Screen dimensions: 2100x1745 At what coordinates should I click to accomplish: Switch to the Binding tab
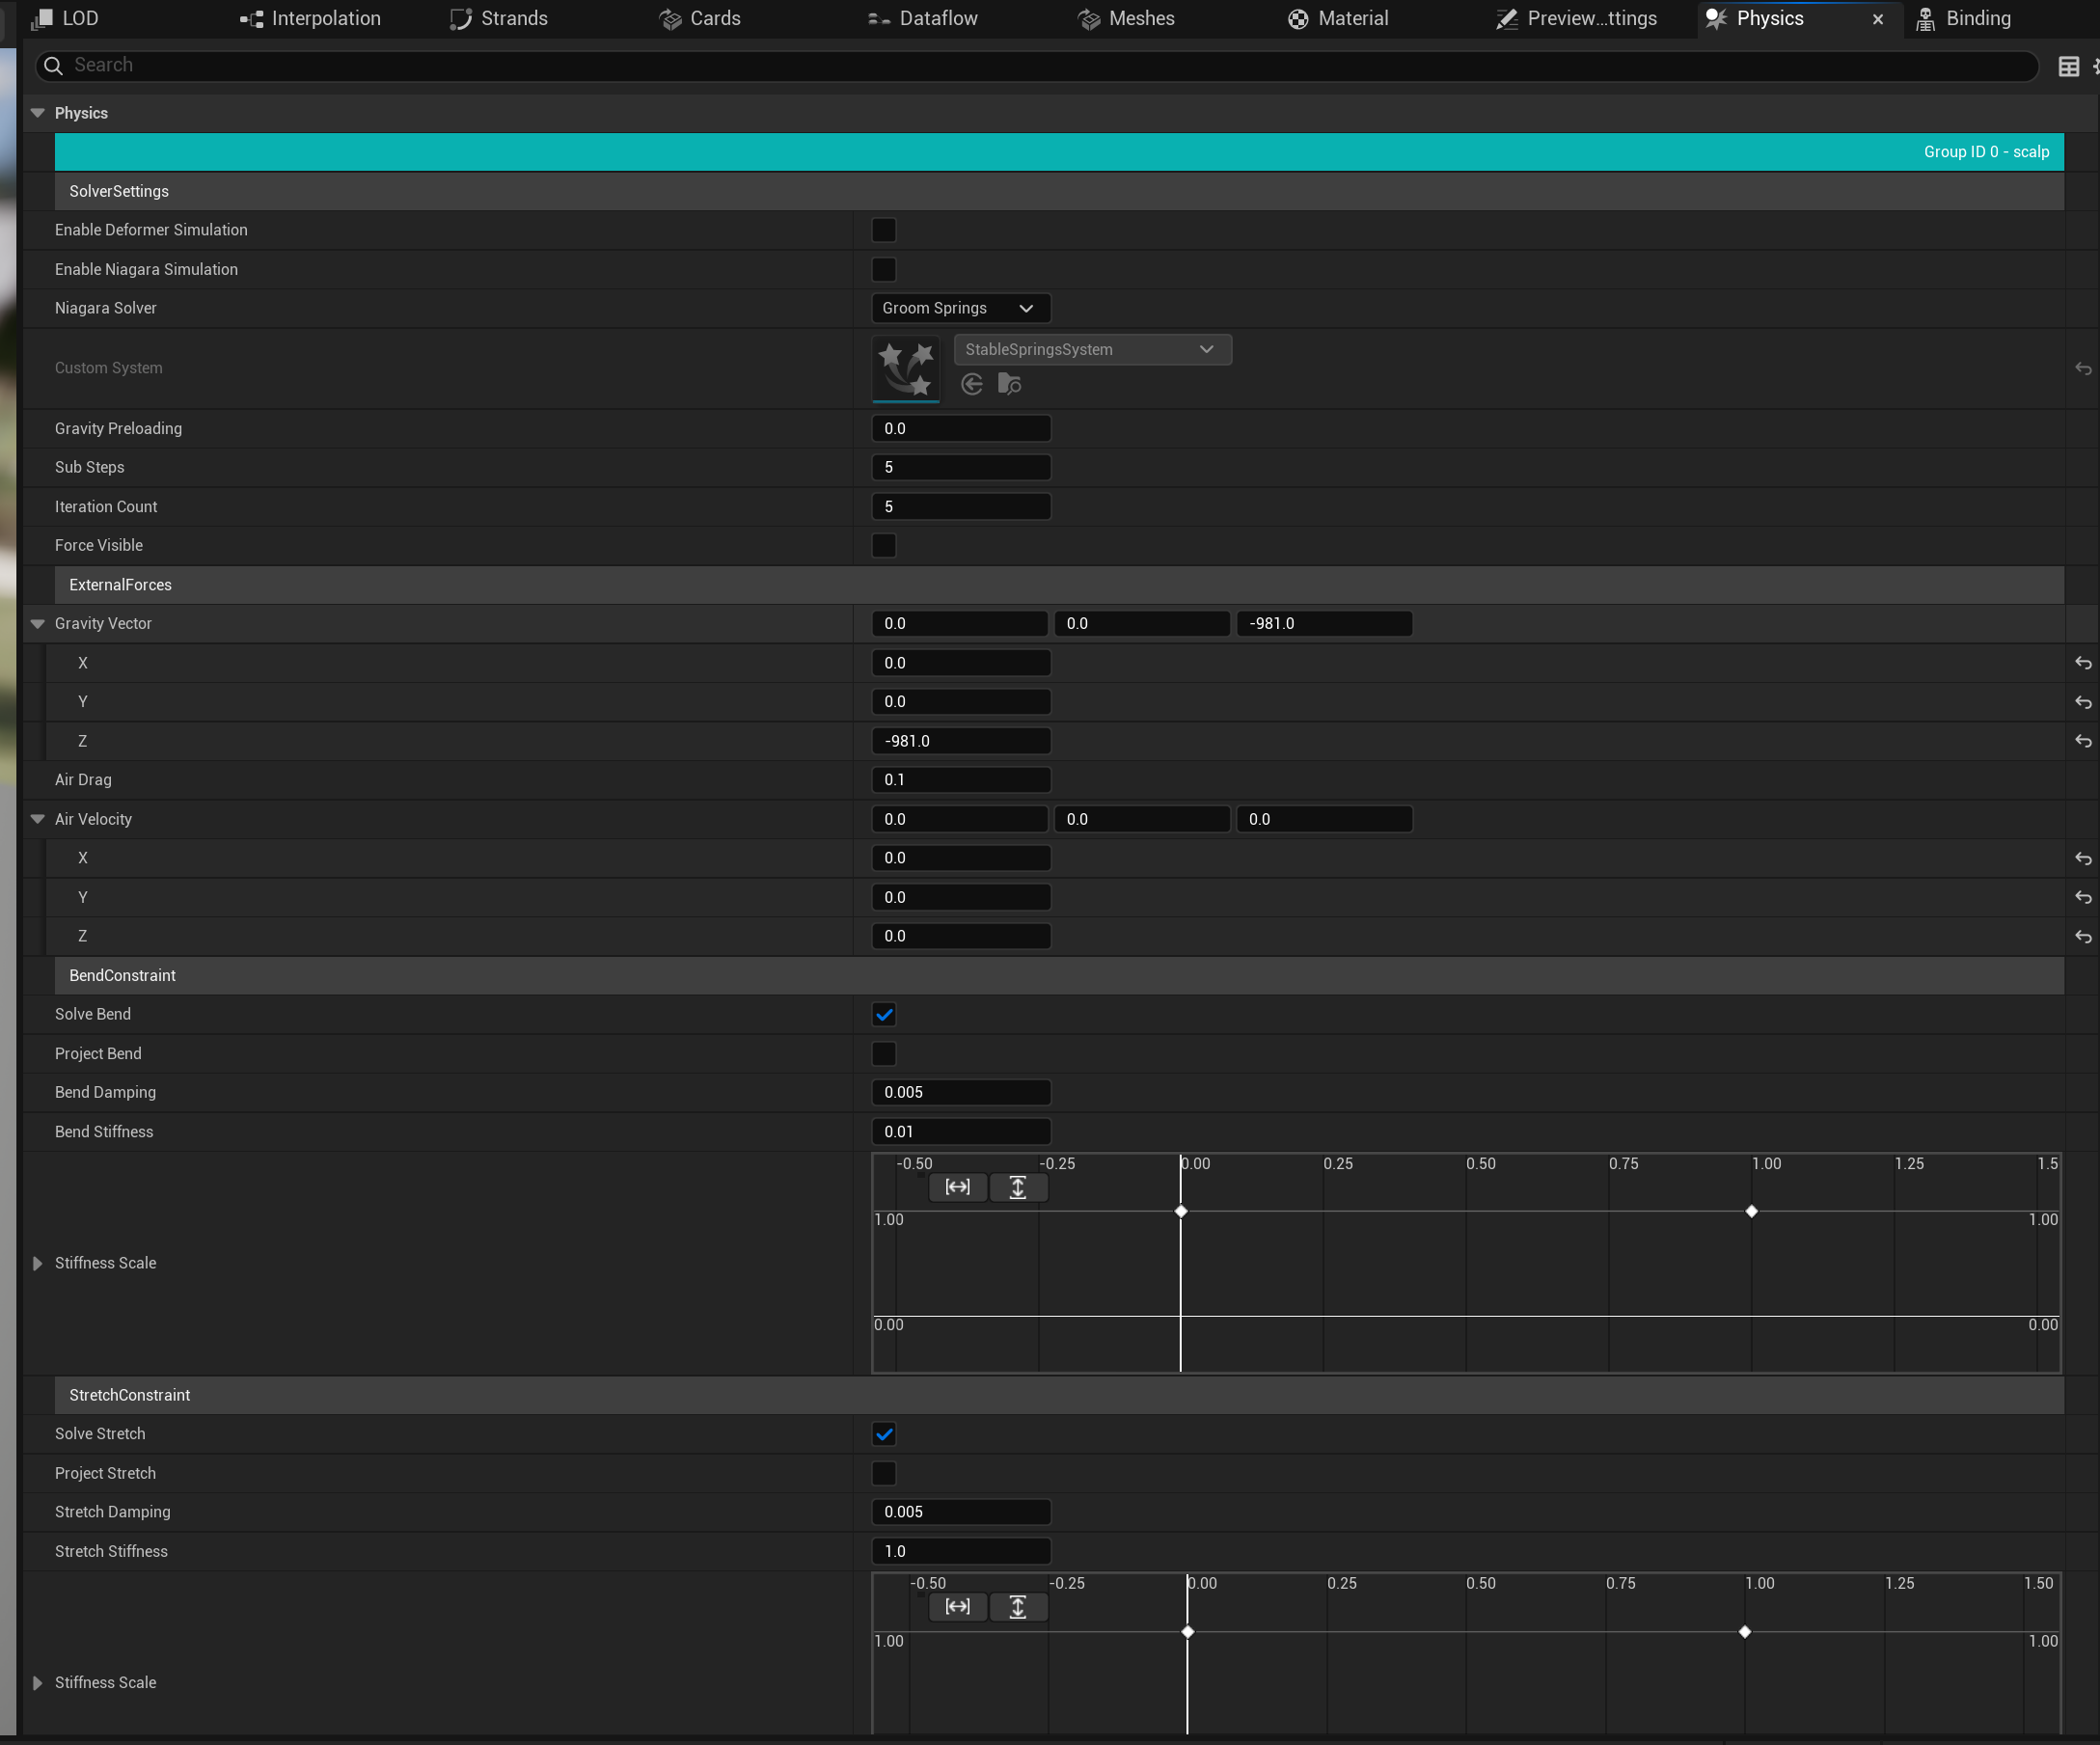point(1963,18)
